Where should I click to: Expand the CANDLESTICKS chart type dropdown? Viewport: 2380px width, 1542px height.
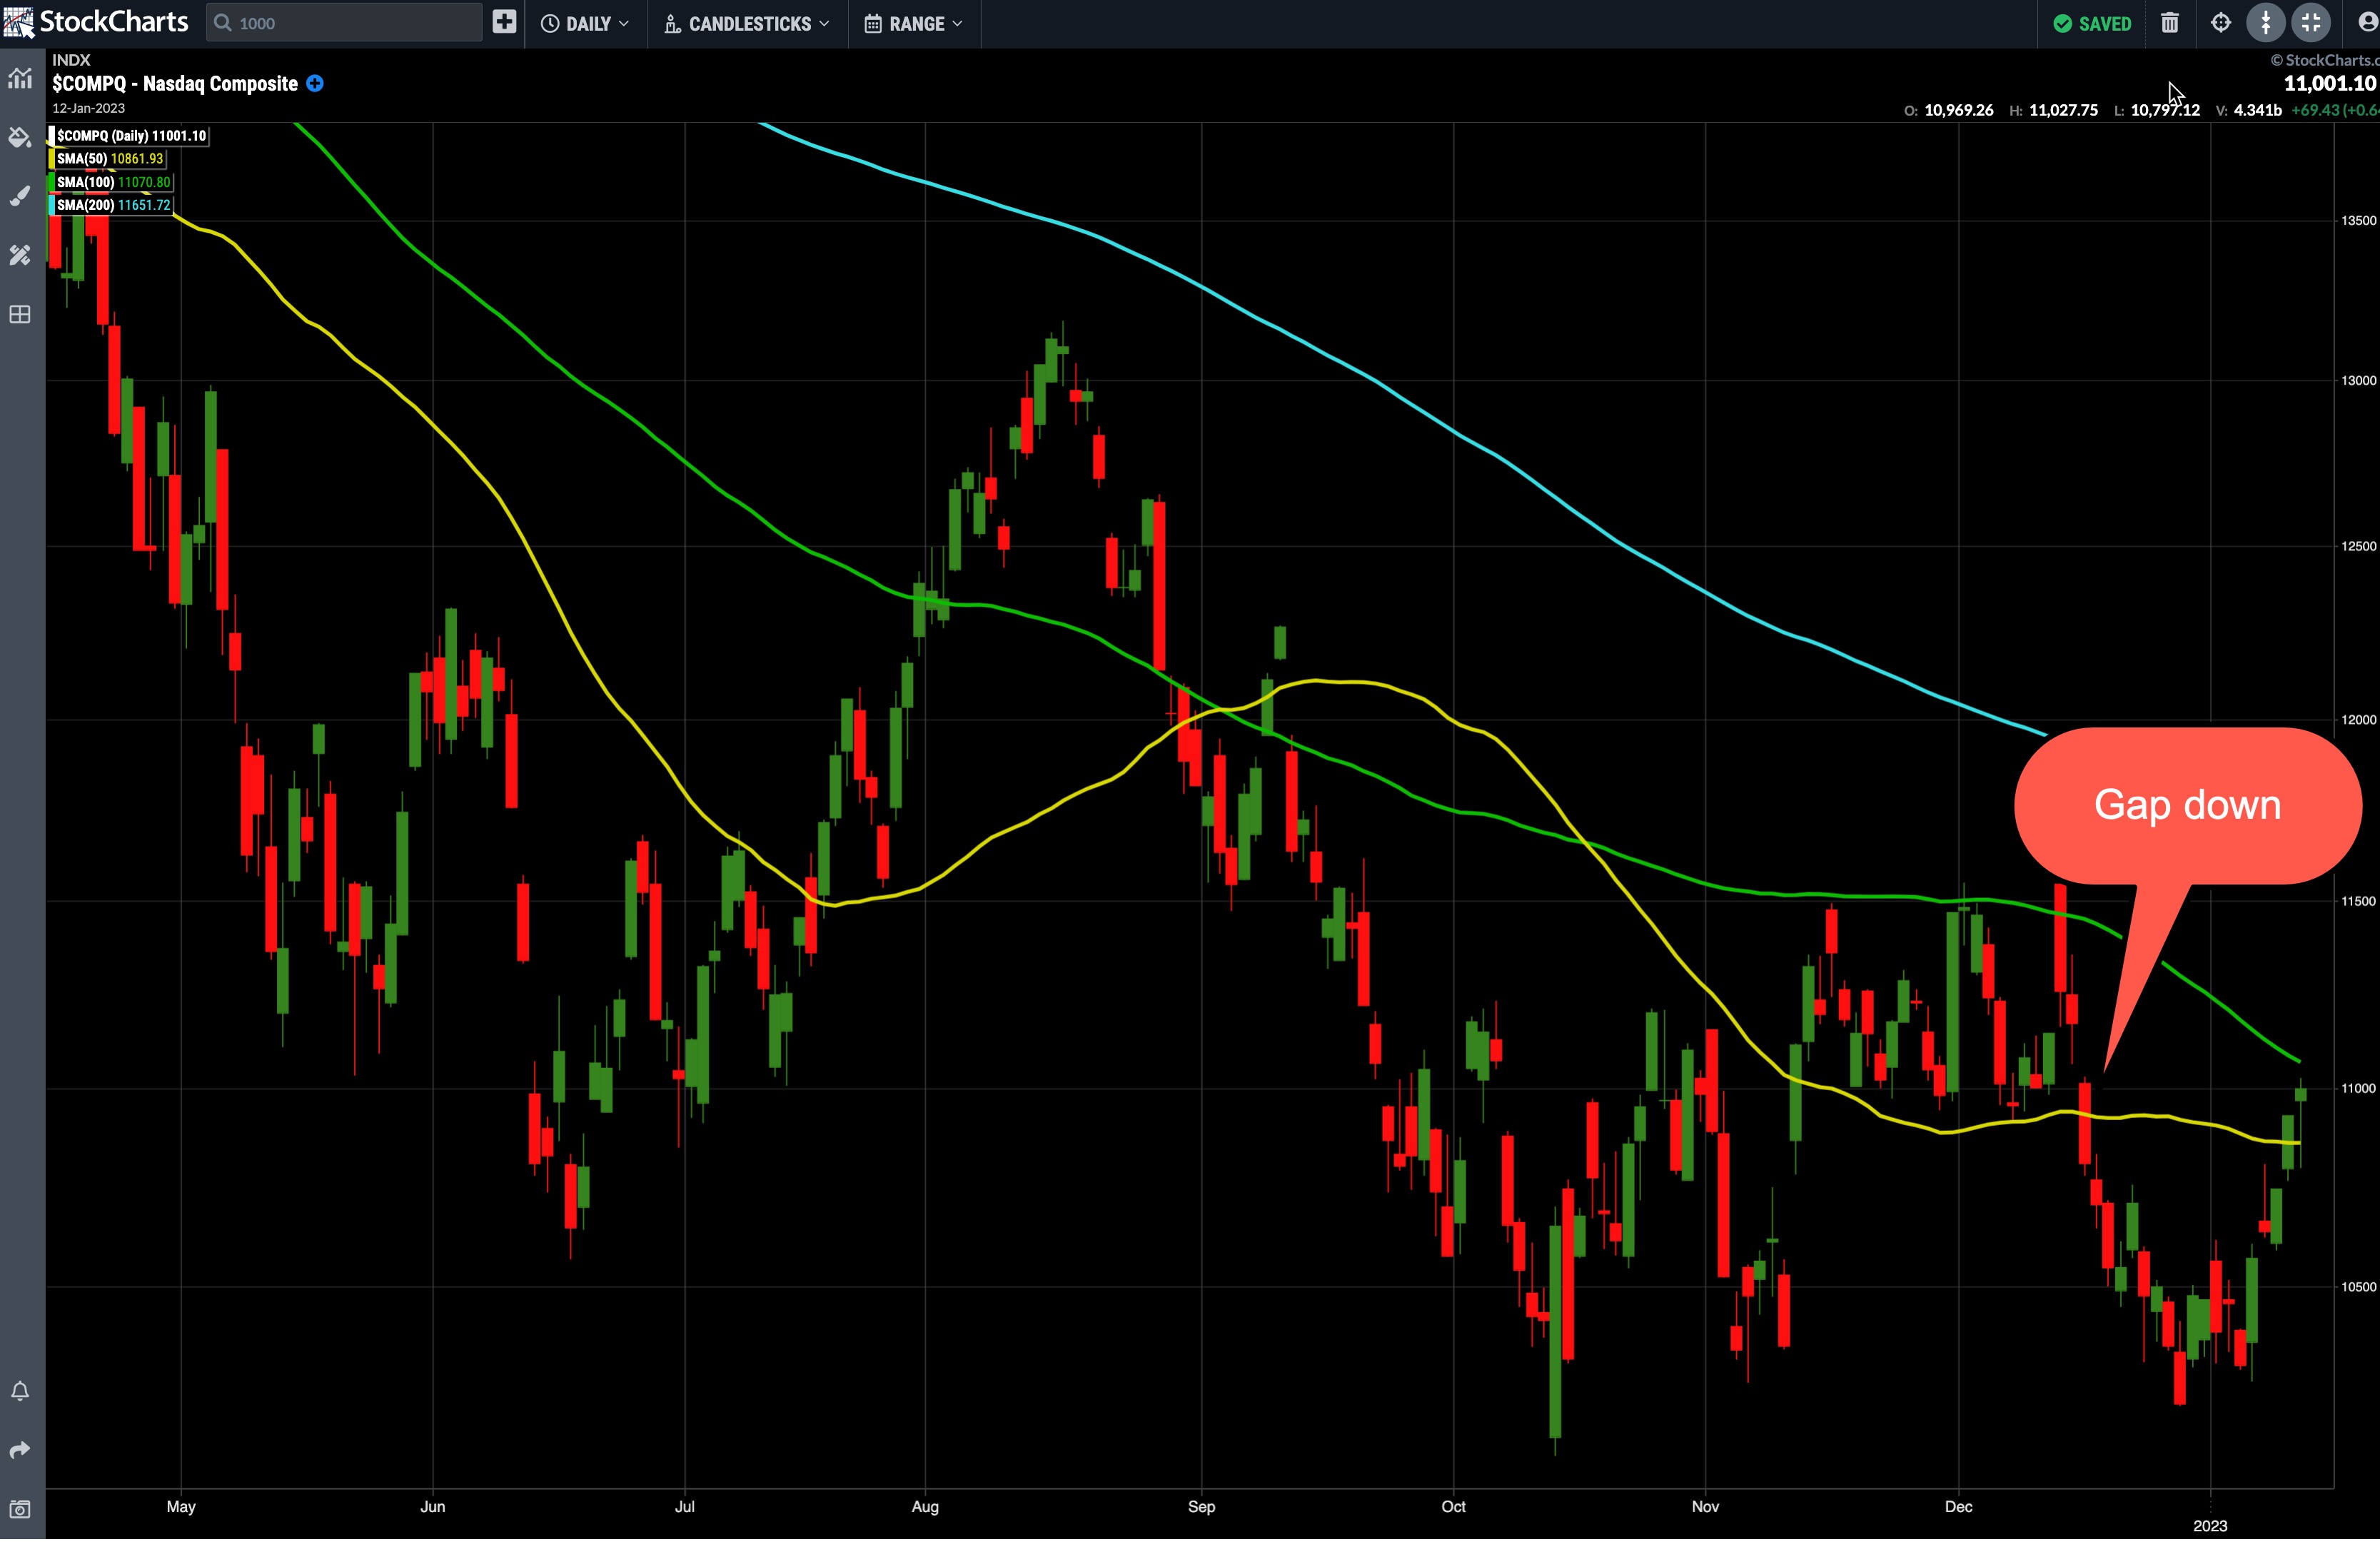pyautogui.click(x=747, y=23)
